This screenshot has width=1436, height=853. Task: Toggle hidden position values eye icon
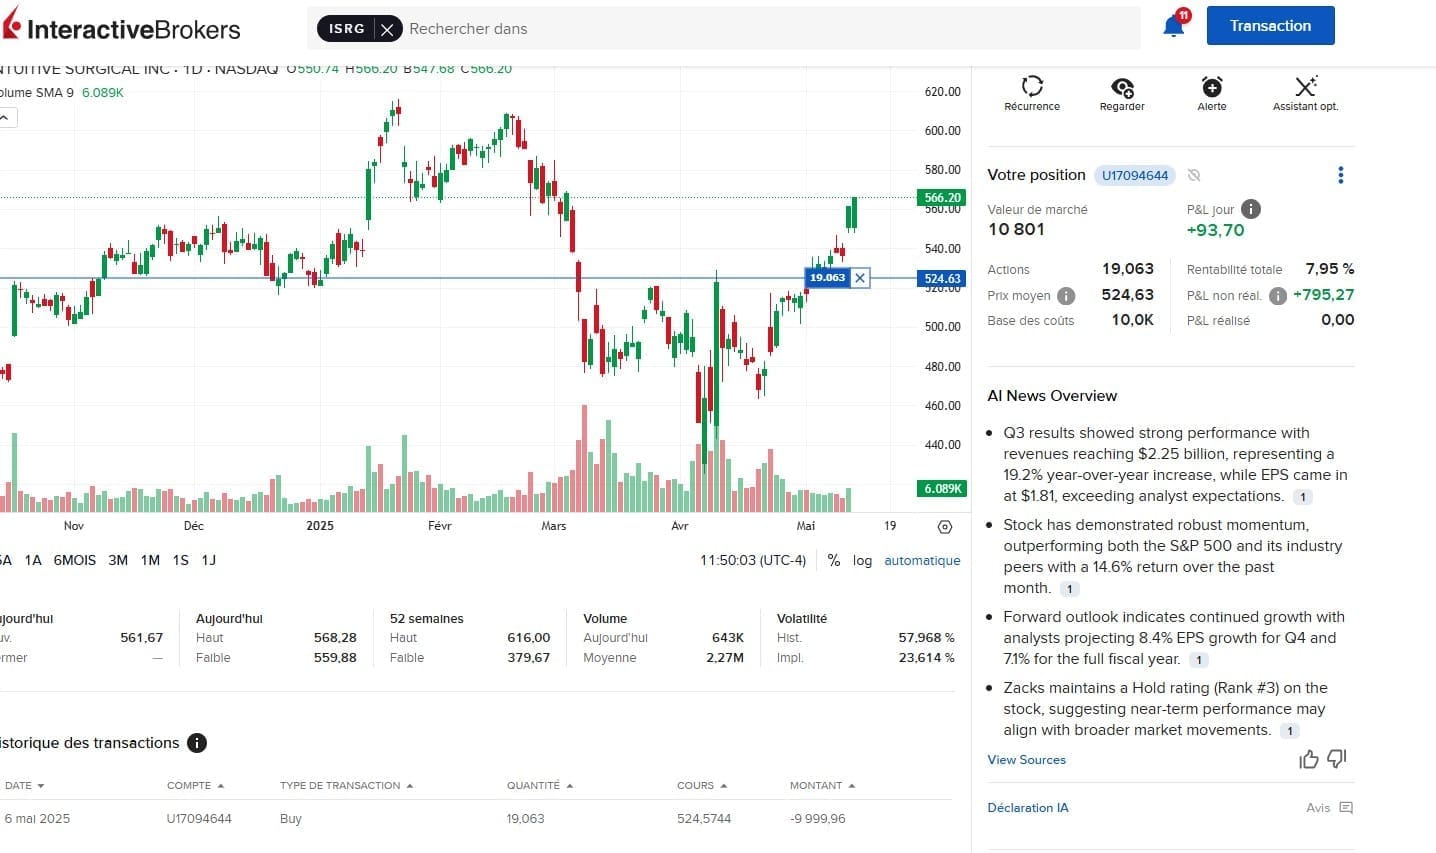coord(1193,175)
